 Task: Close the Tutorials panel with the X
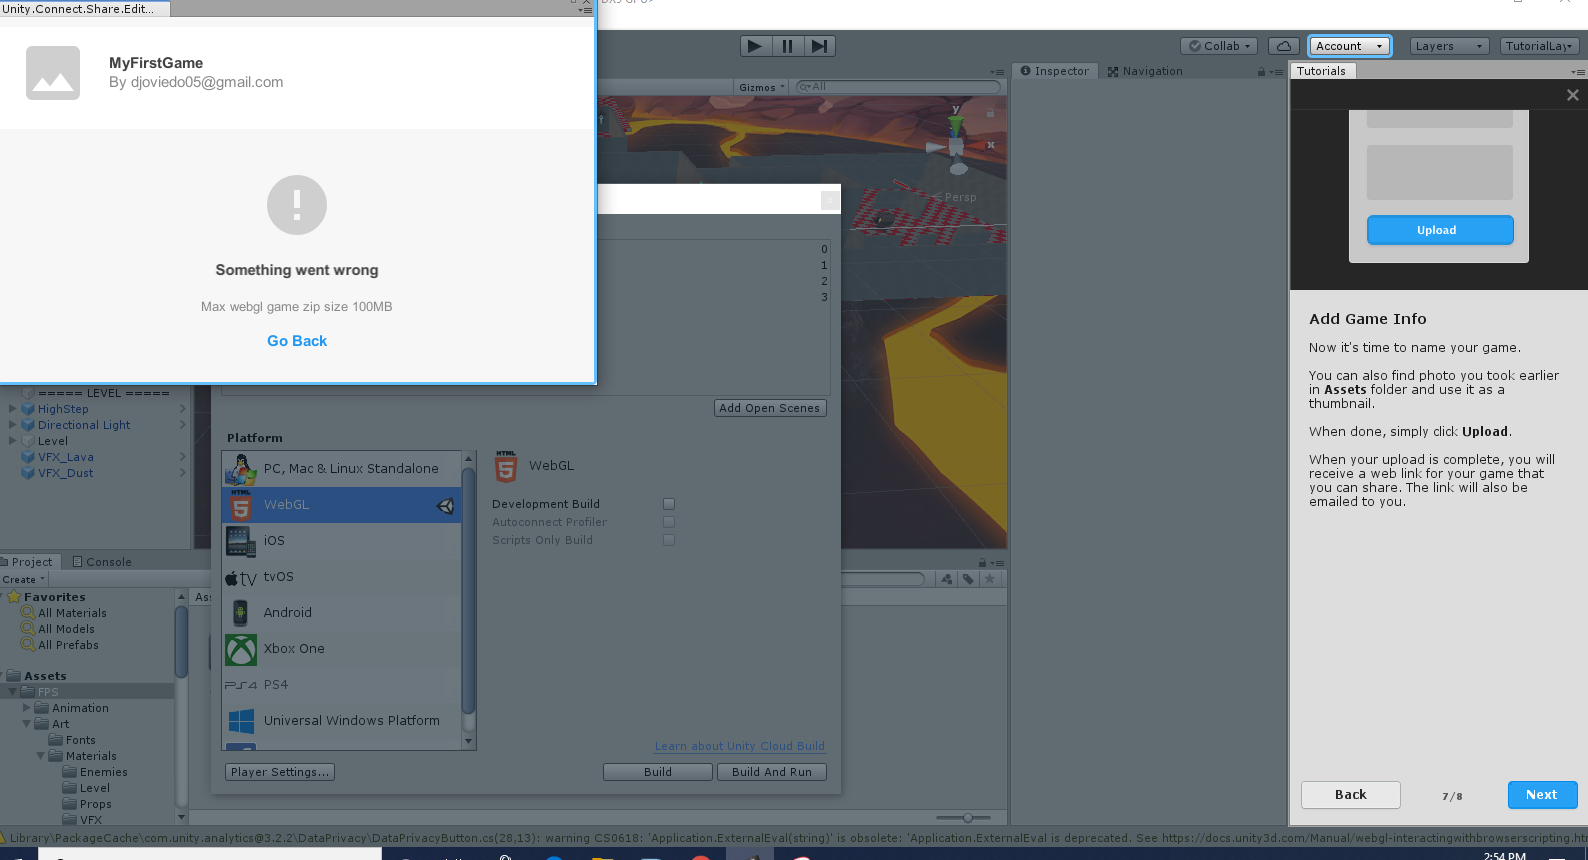pyautogui.click(x=1573, y=95)
